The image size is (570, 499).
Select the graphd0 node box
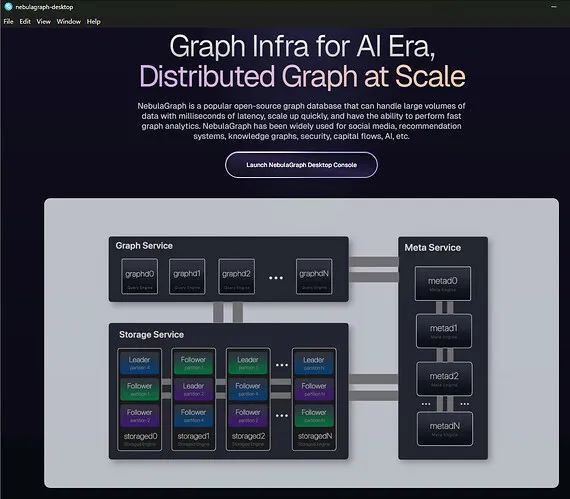[140, 276]
